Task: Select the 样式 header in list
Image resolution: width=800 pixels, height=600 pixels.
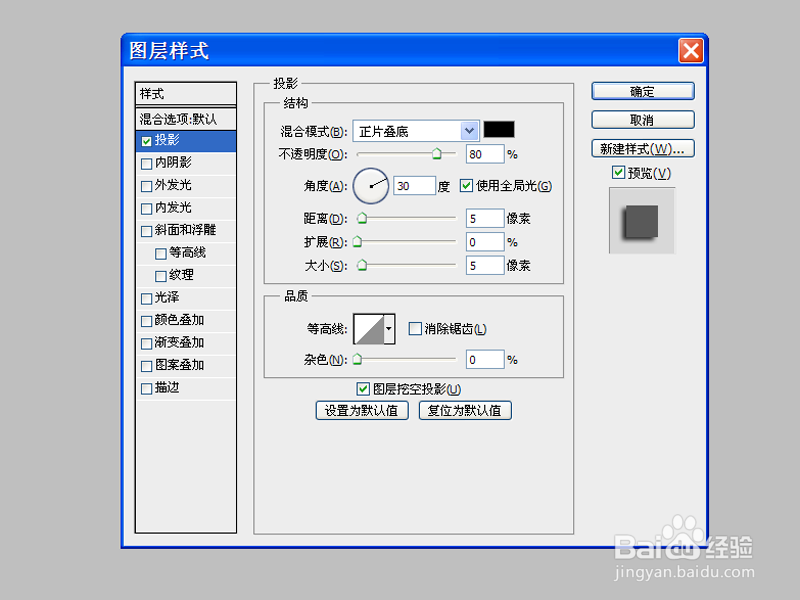Action: point(186,93)
